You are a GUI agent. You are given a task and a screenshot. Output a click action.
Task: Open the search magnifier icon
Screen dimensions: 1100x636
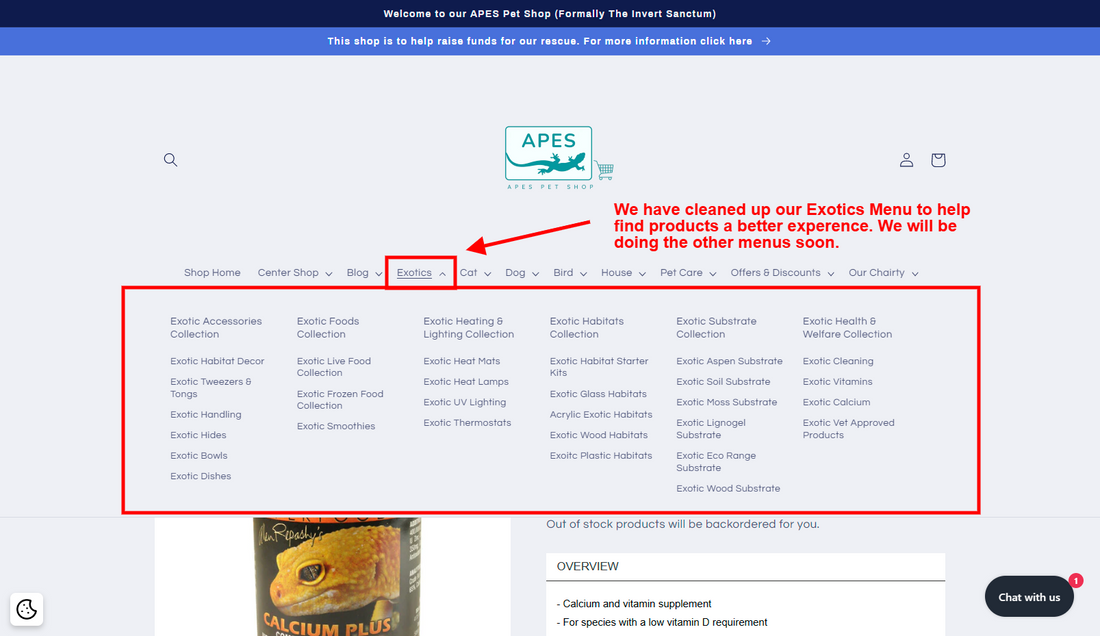point(170,160)
